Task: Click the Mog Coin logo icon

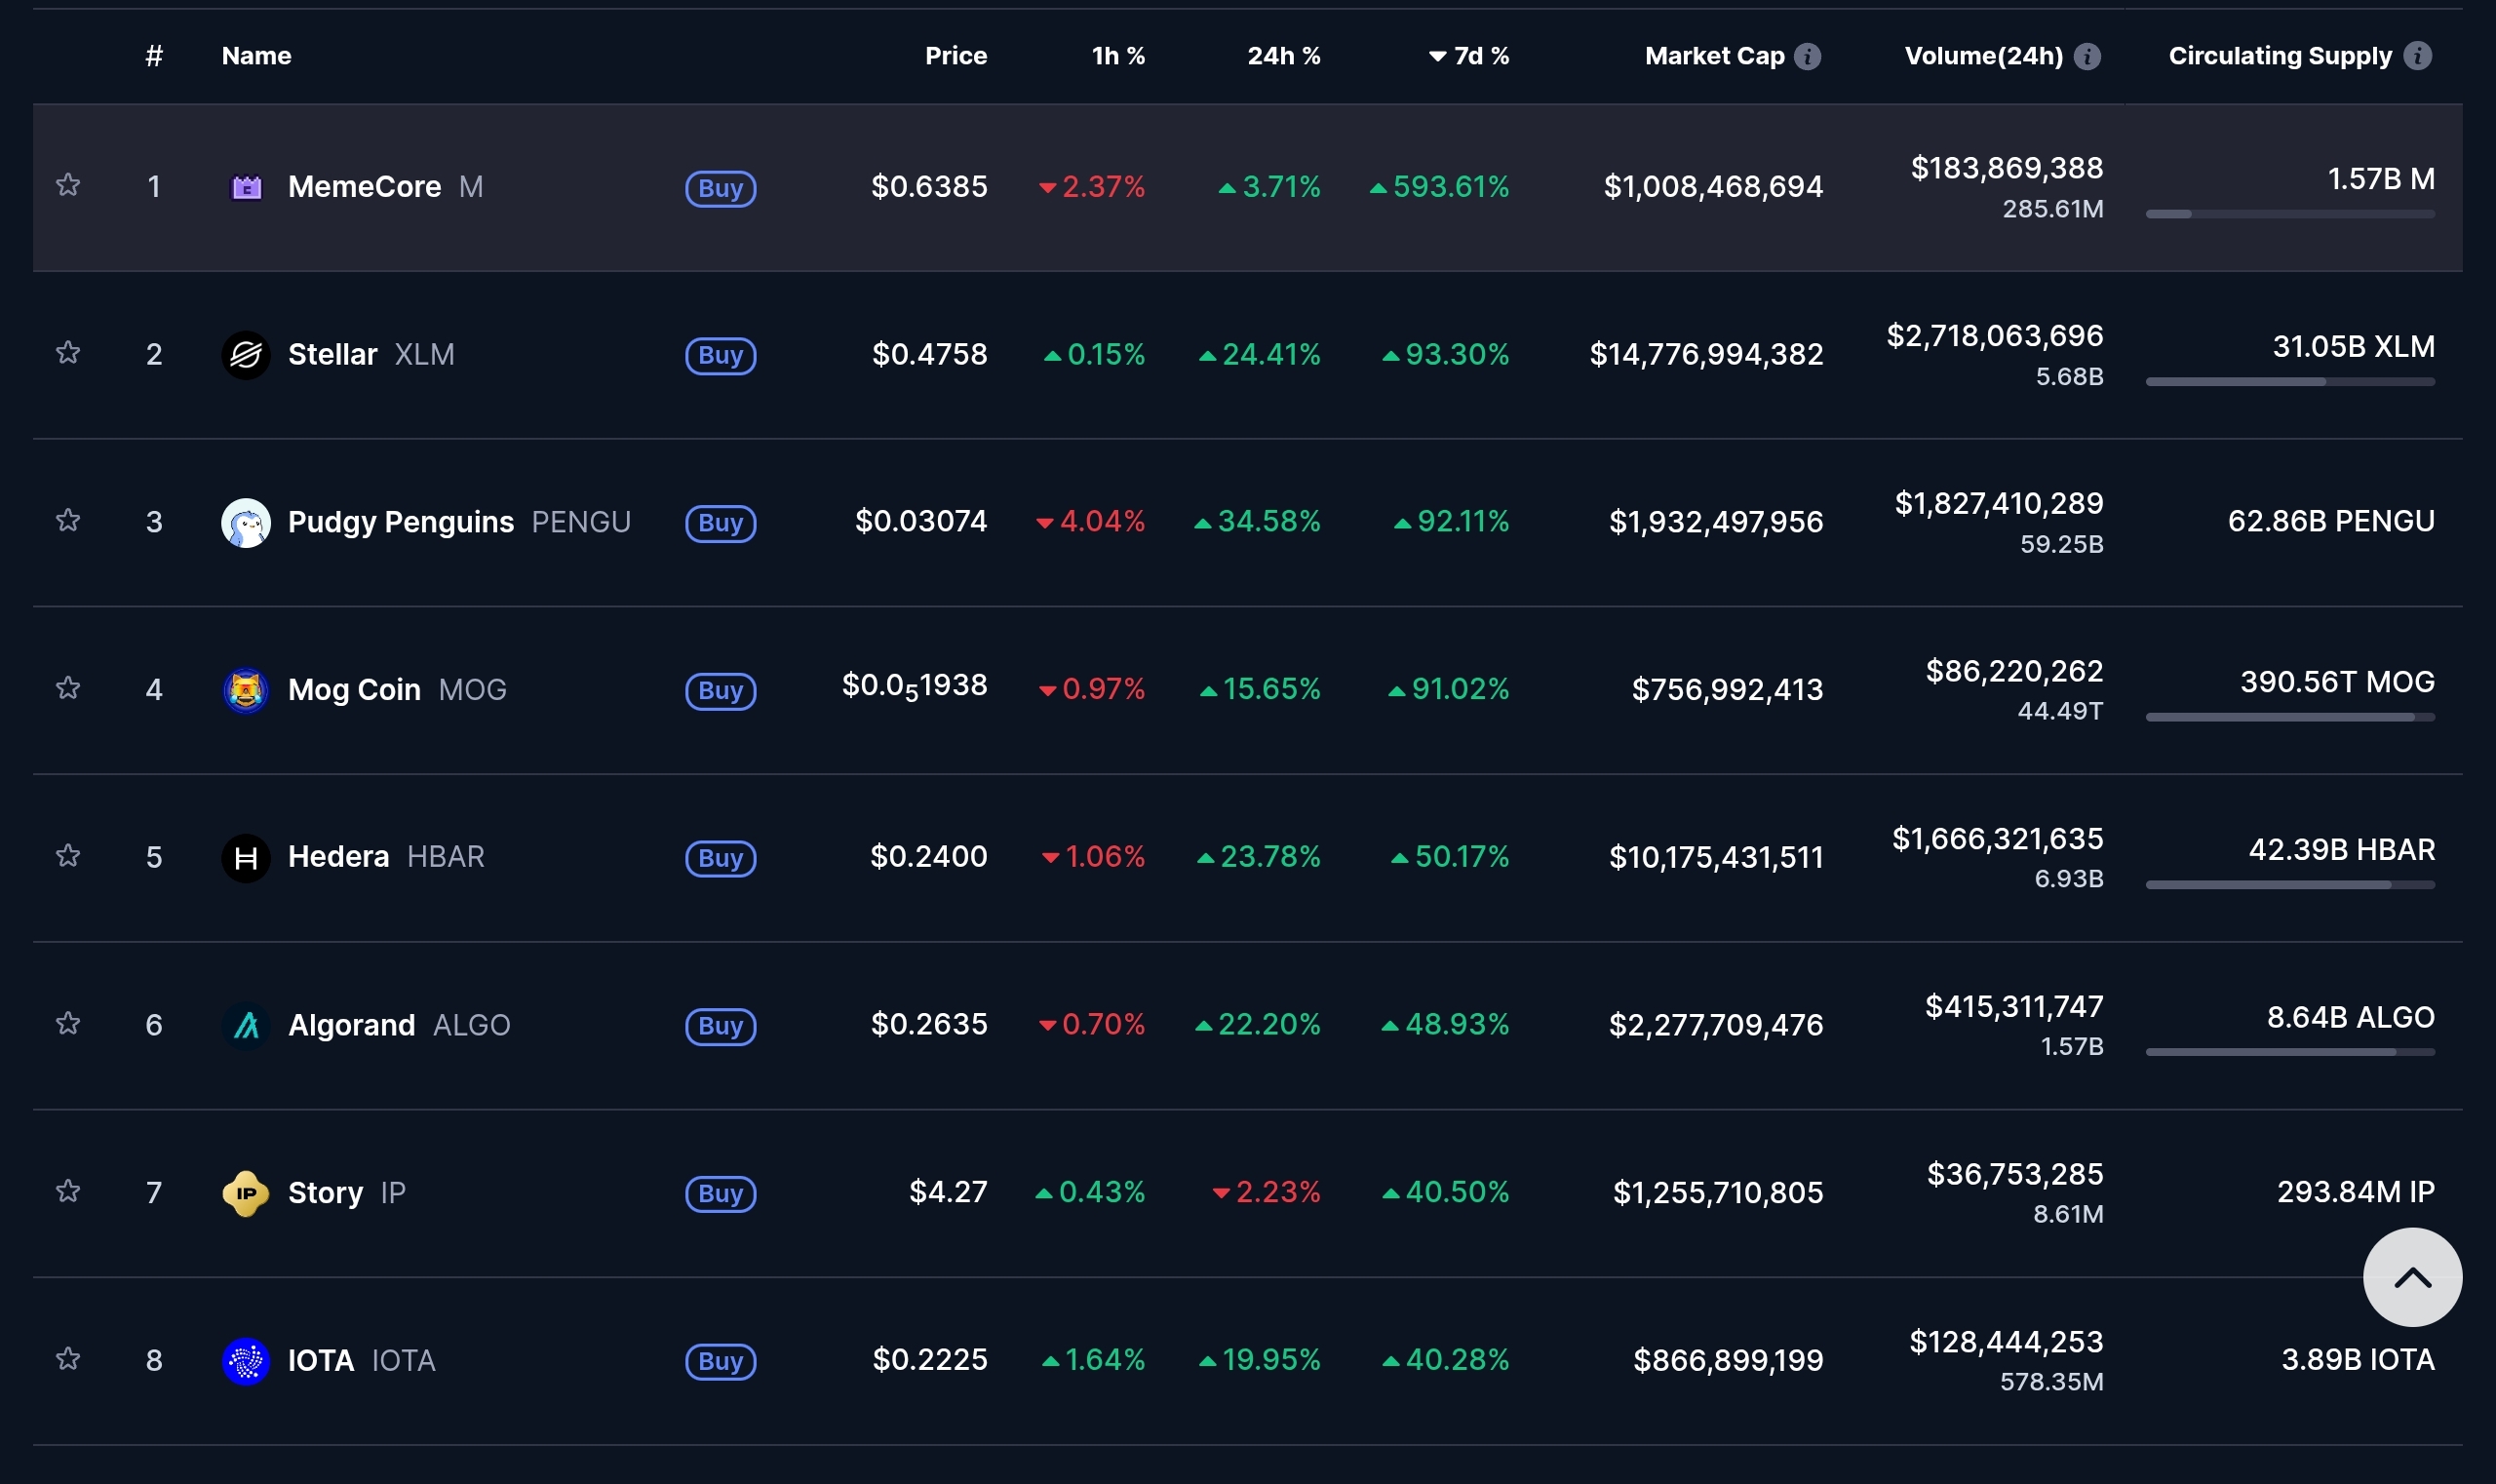Action: pos(246,690)
